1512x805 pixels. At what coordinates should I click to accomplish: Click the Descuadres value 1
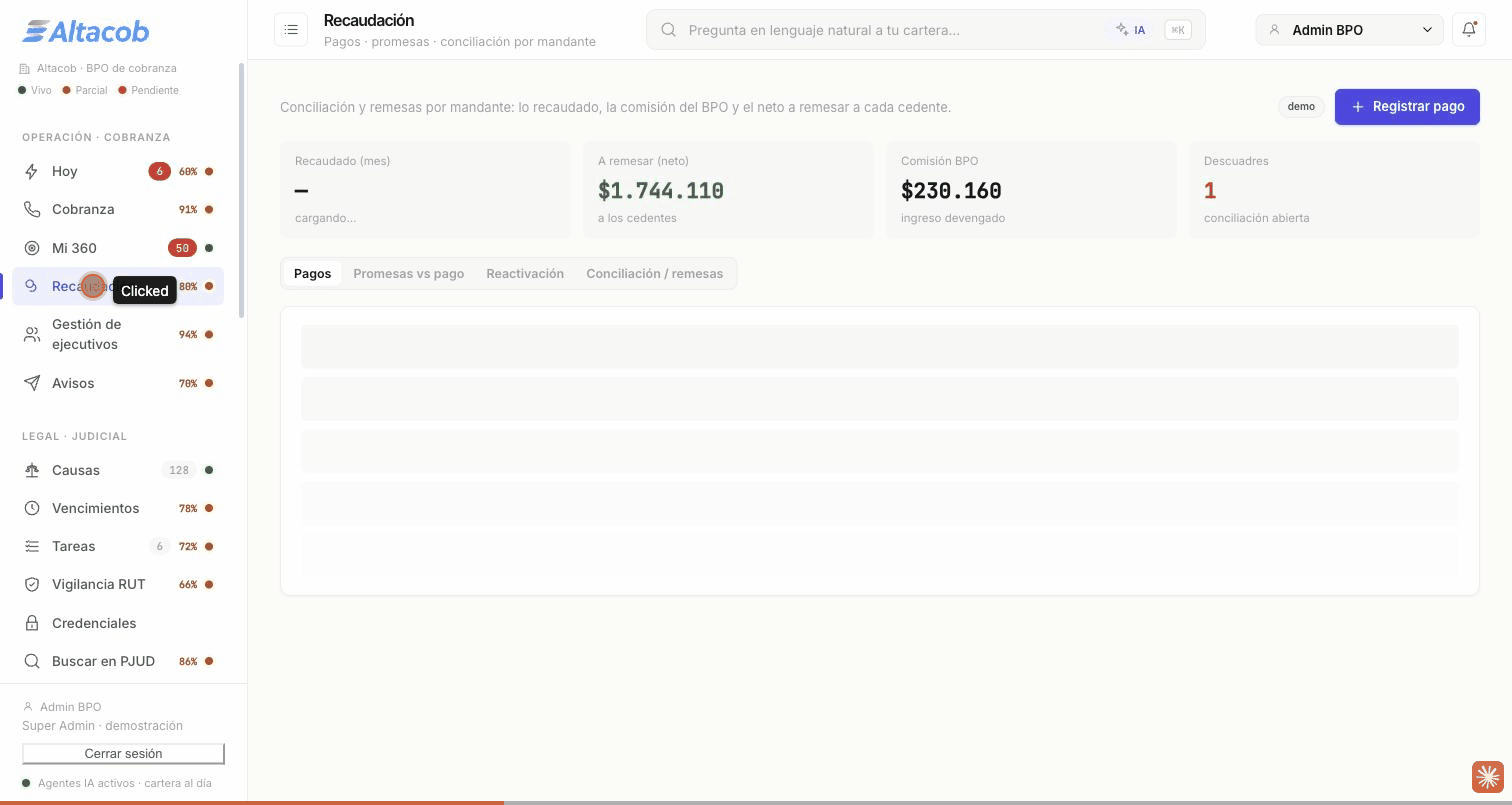[x=1210, y=190]
